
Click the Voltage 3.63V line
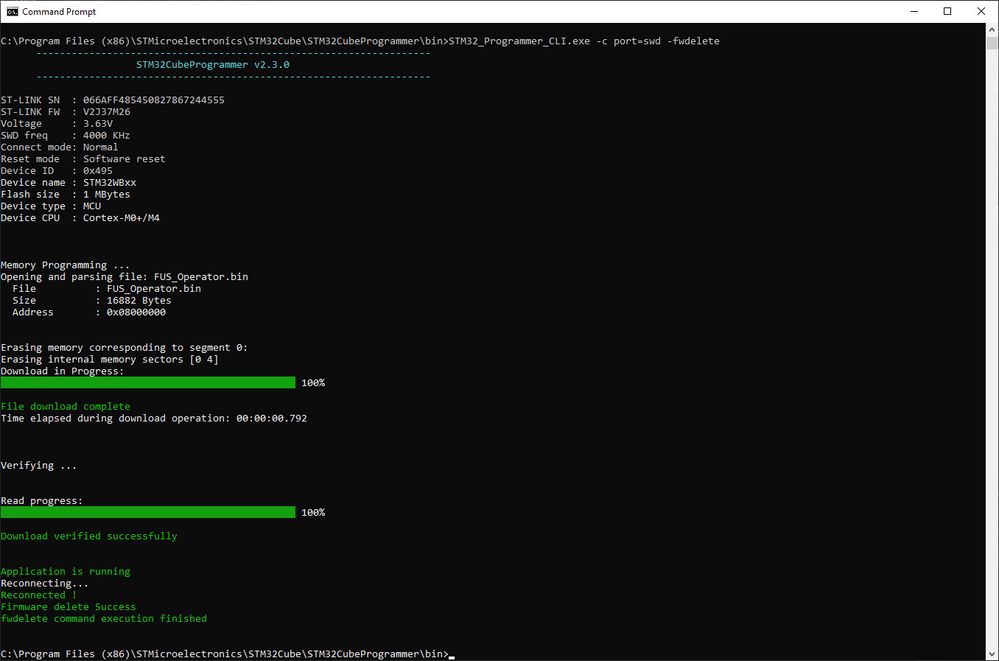click(x=57, y=124)
